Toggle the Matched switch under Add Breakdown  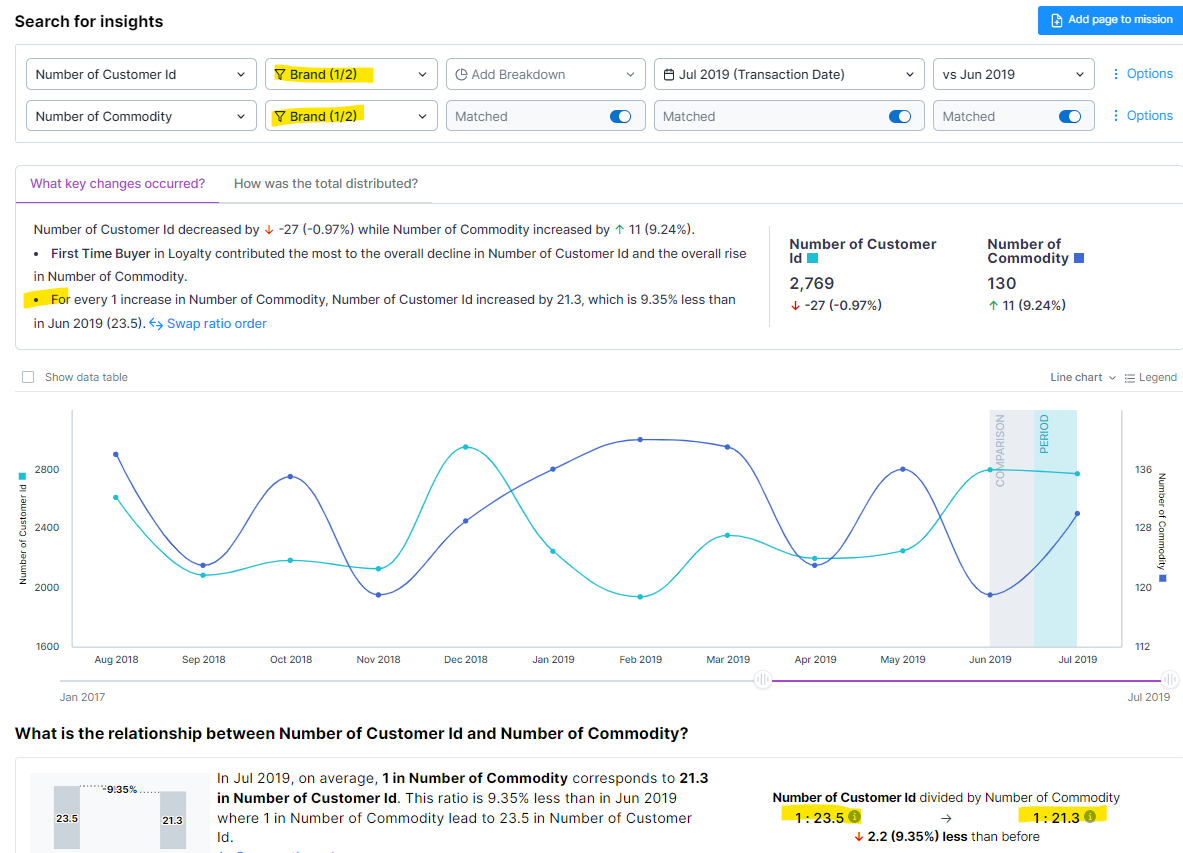pyautogui.click(x=620, y=116)
